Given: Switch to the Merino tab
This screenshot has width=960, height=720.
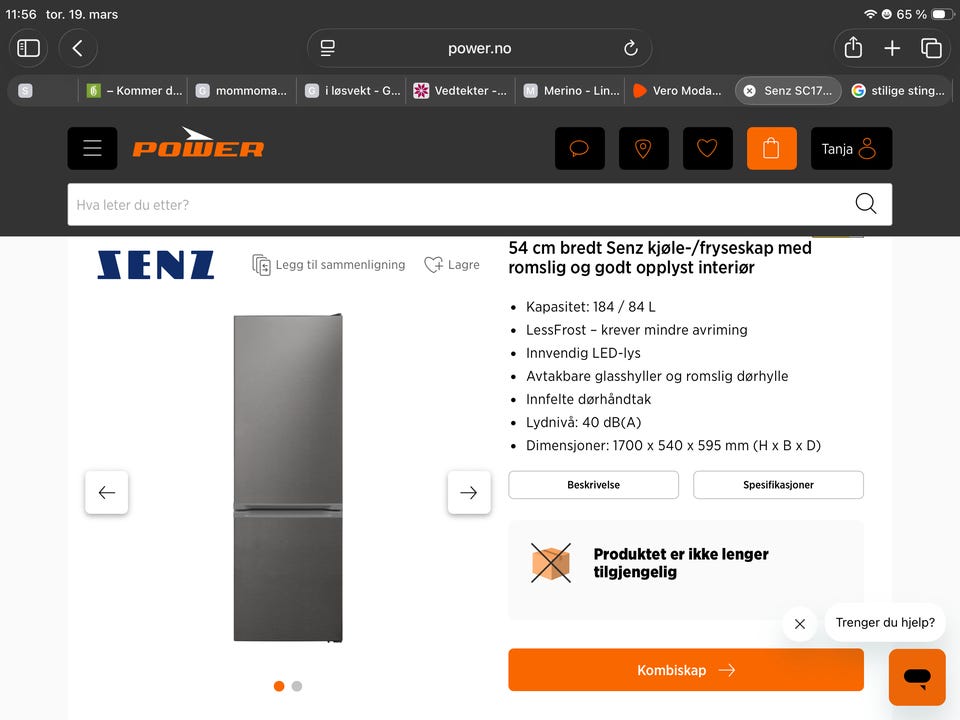Looking at the screenshot, I should pyautogui.click(x=572, y=91).
